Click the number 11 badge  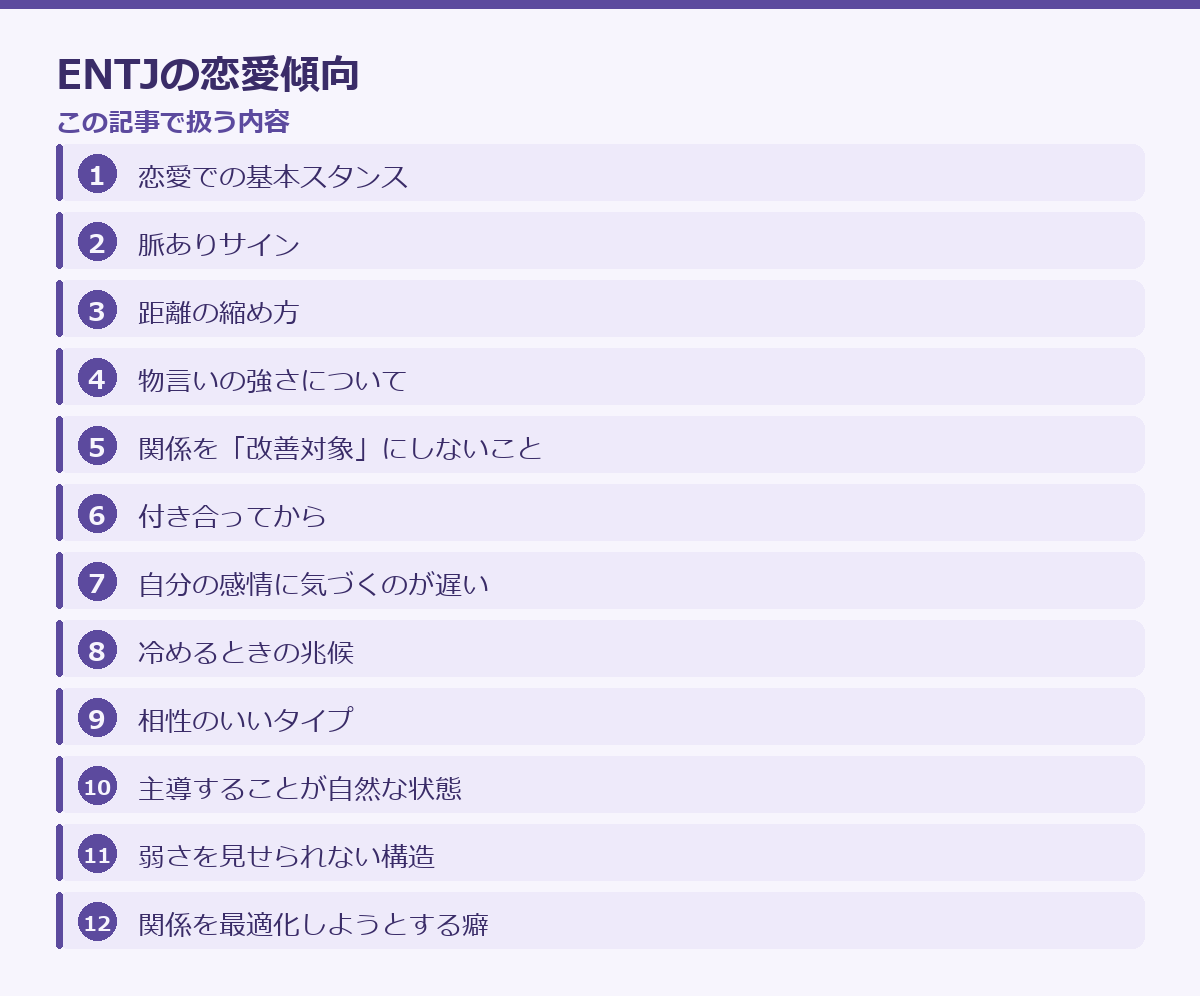point(97,855)
